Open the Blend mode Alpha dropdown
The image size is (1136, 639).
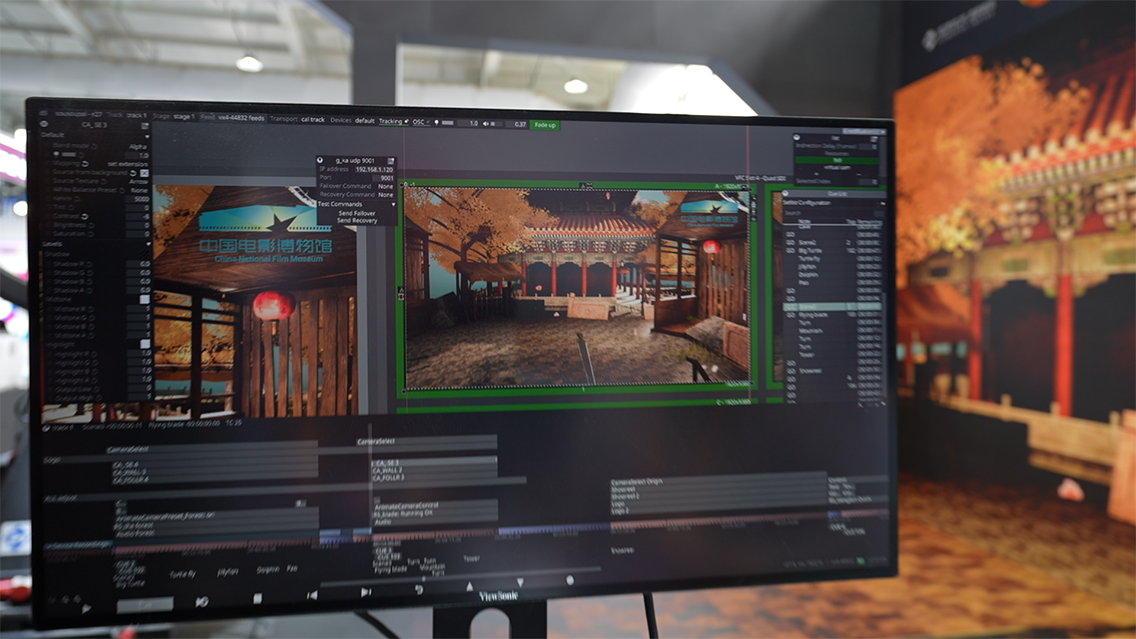(137, 146)
